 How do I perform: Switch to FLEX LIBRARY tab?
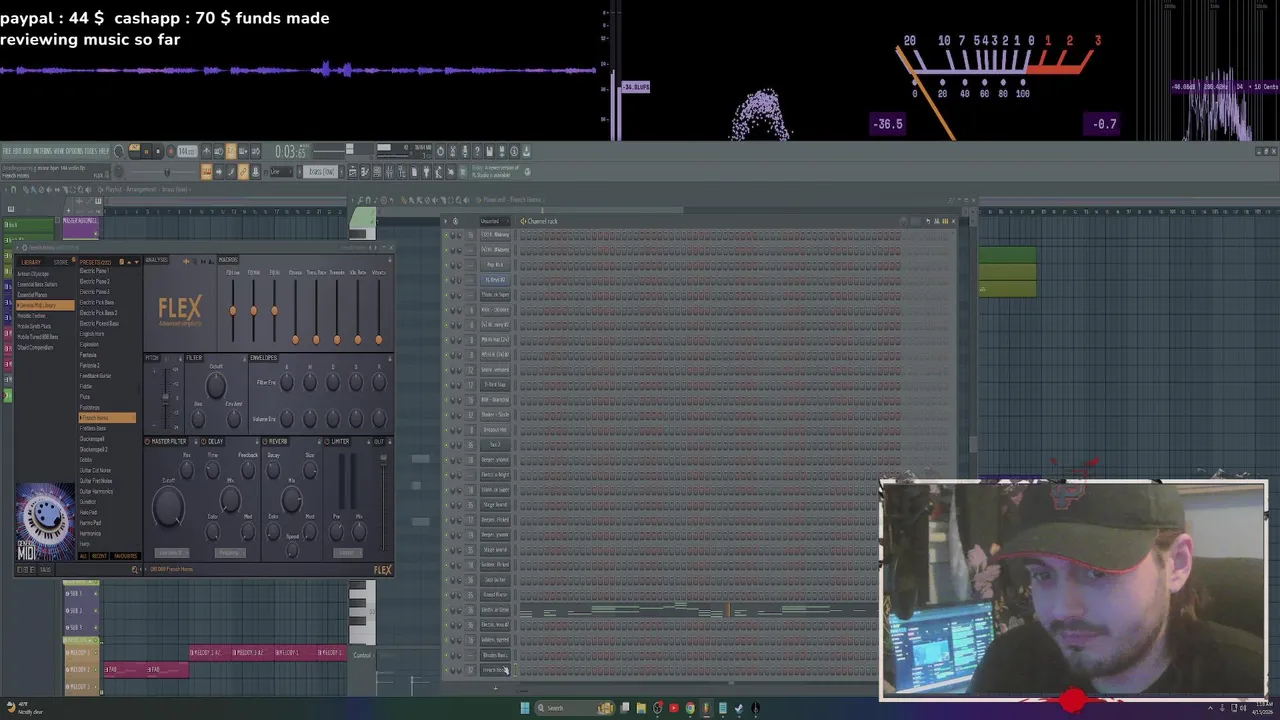(x=31, y=262)
